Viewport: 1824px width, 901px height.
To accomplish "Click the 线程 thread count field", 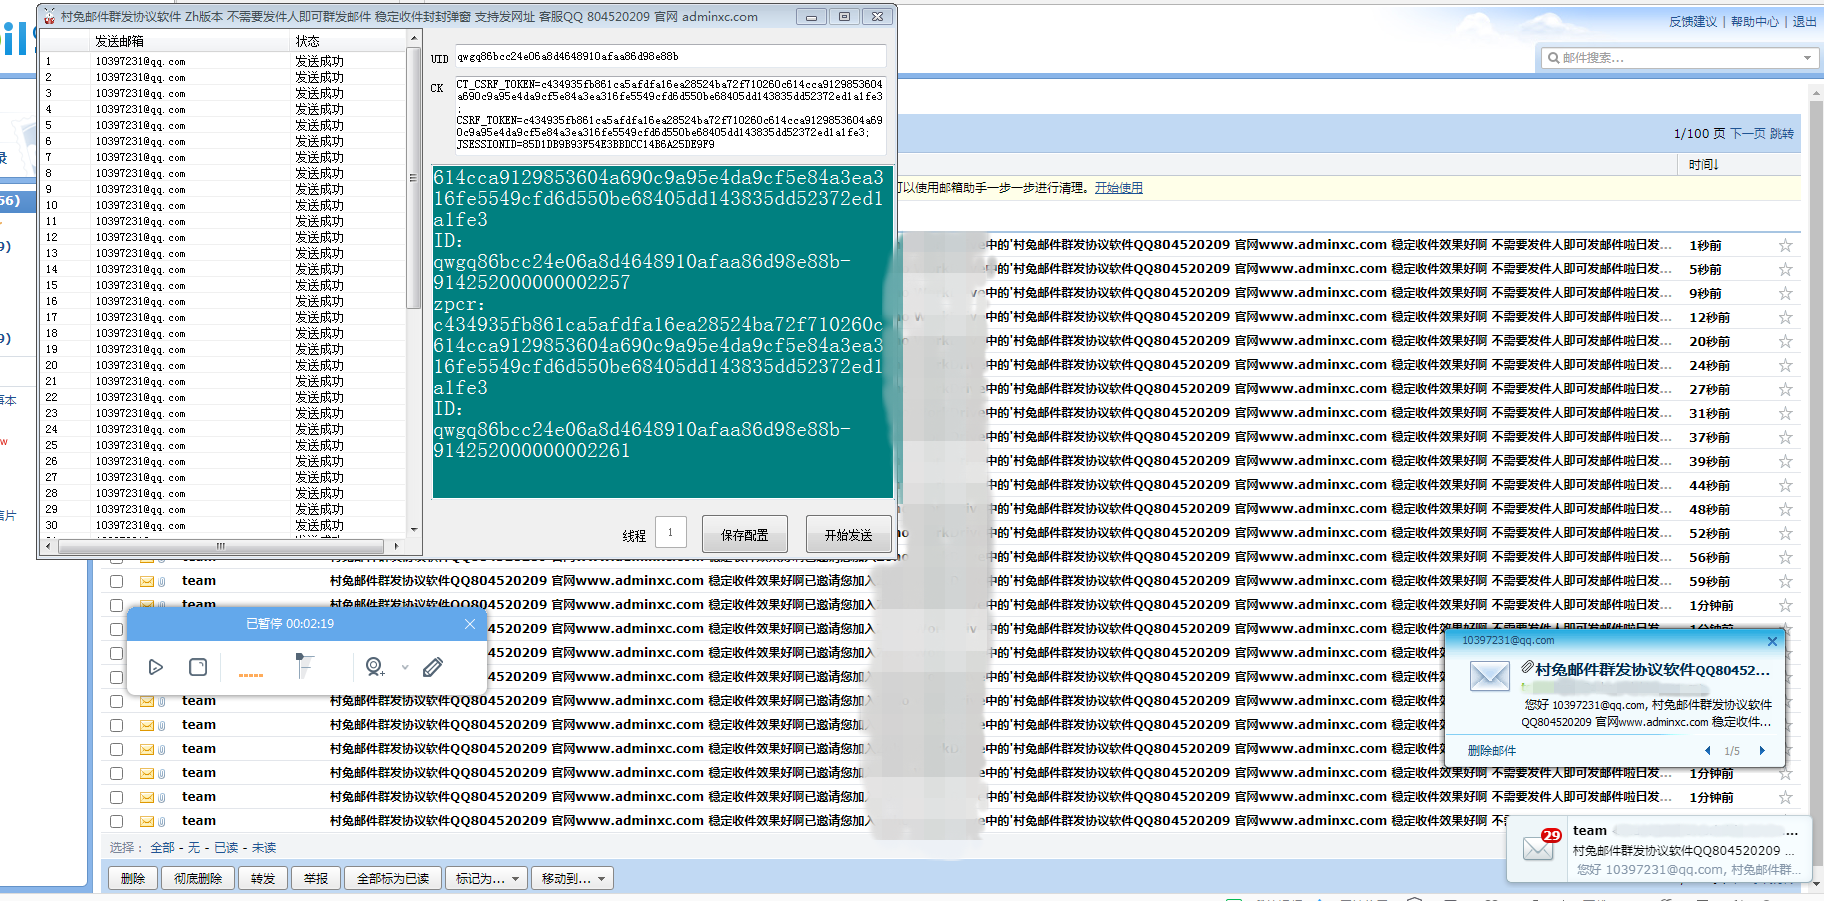I will coord(670,533).
